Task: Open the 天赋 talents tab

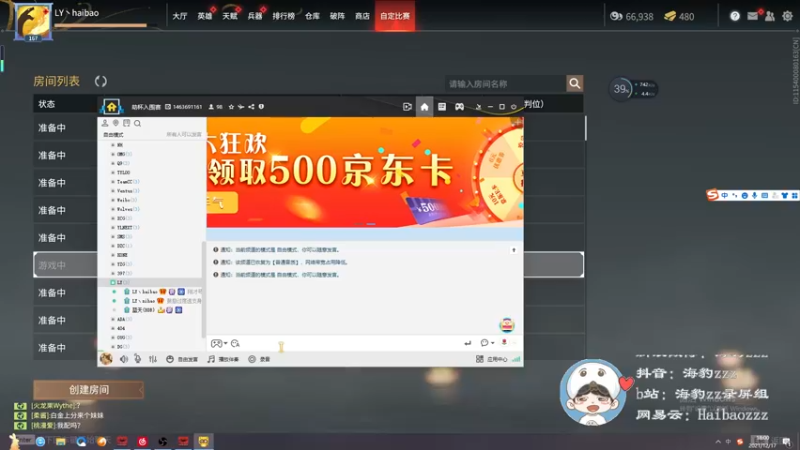Action: pos(230,16)
